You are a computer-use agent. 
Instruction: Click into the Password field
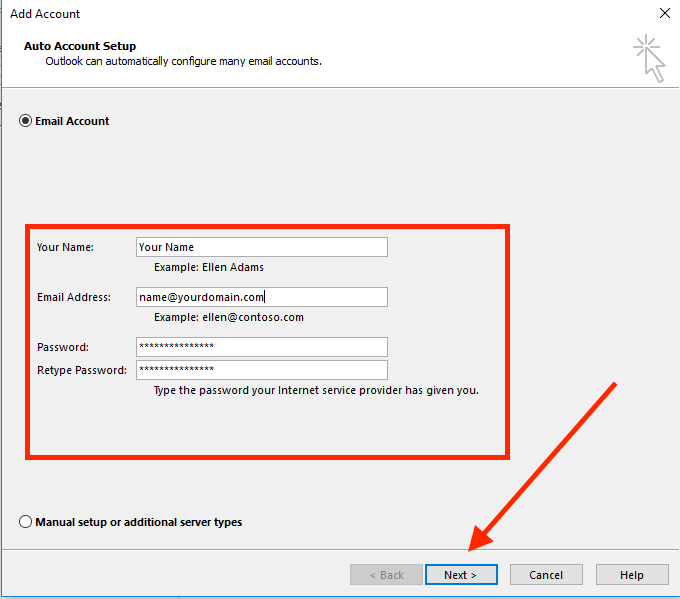tap(261, 347)
